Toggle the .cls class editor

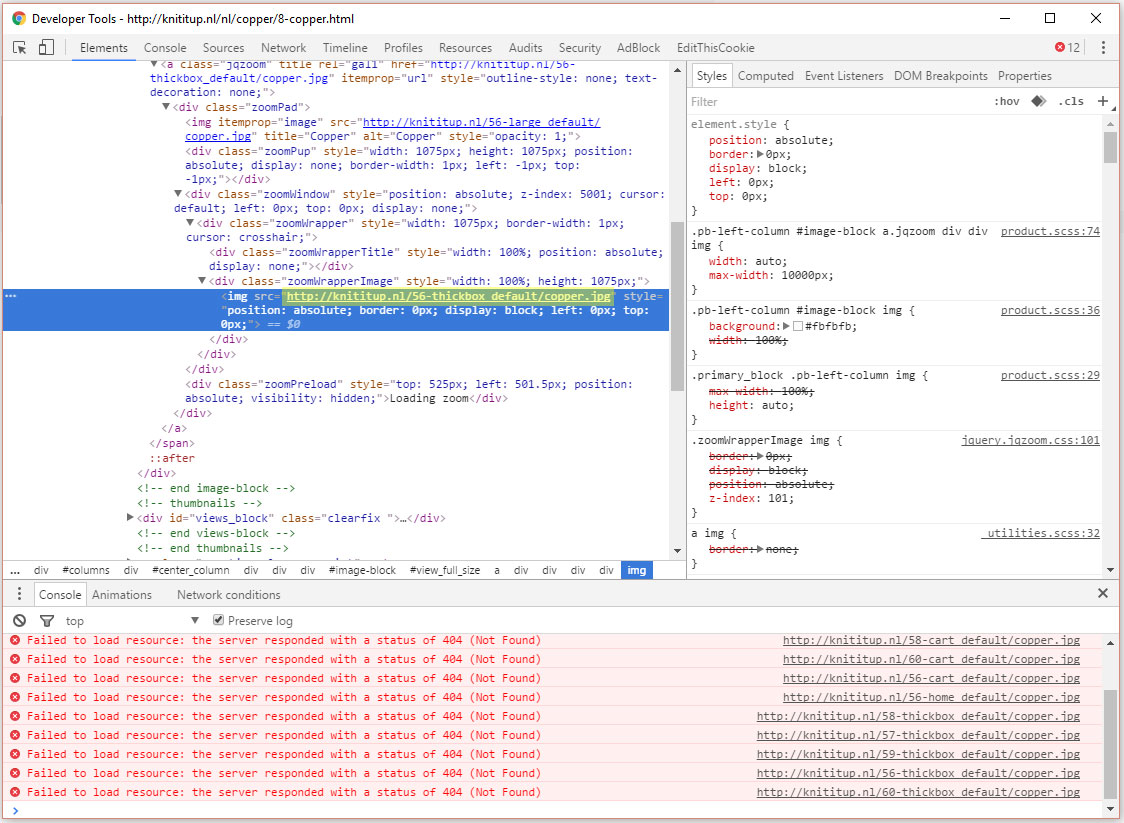1071,101
